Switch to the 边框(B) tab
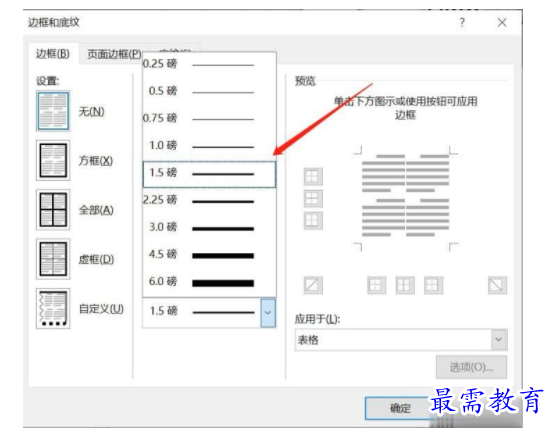Viewport: 552px width, 432px height. click(x=53, y=54)
